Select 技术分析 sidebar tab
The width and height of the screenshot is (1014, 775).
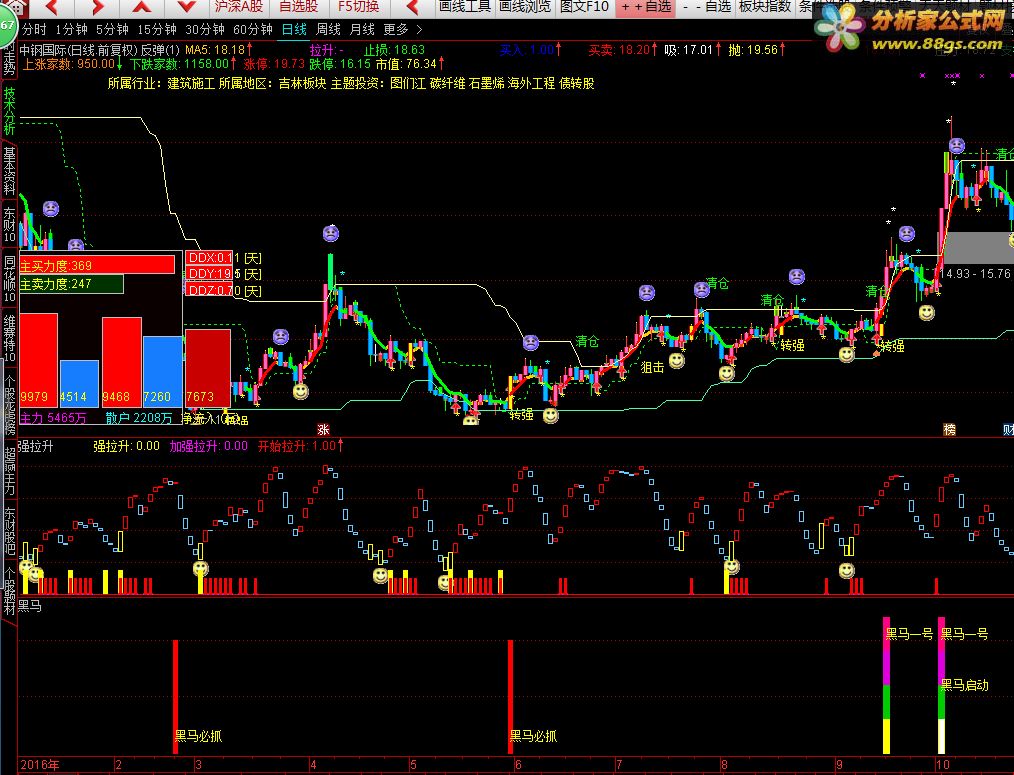click(x=9, y=111)
